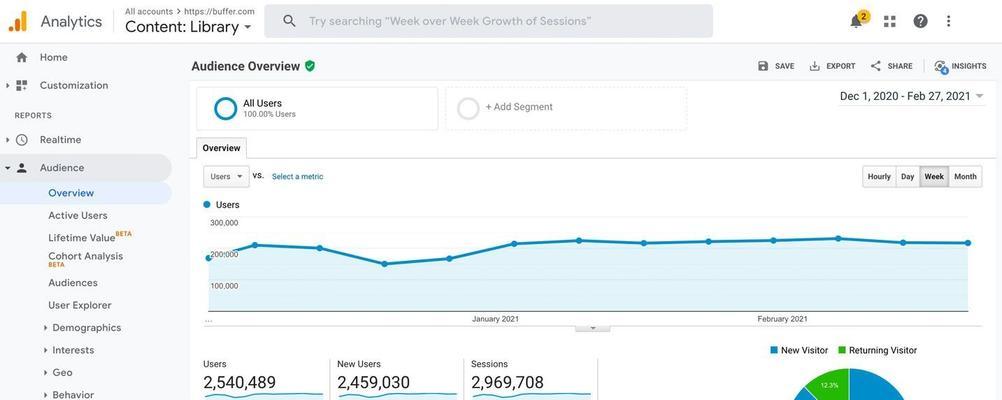Collapse chart using the arrow handle below
The height and width of the screenshot is (400, 1002).
click(x=592, y=328)
